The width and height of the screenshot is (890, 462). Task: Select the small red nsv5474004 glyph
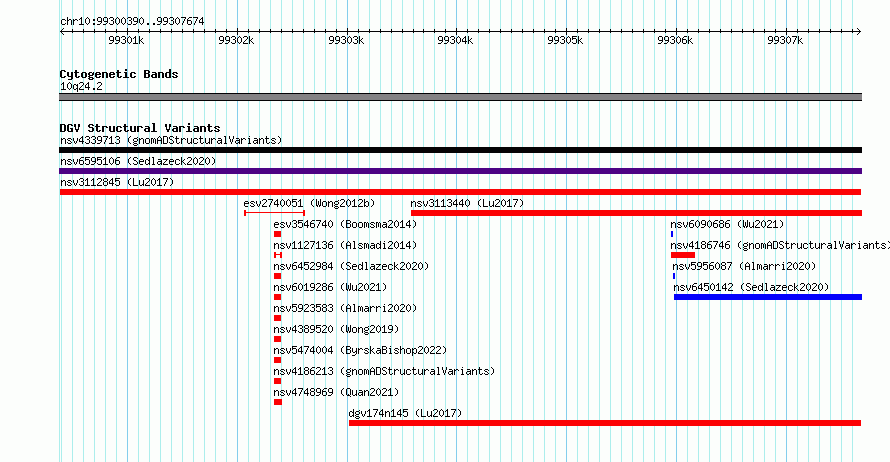278,360
